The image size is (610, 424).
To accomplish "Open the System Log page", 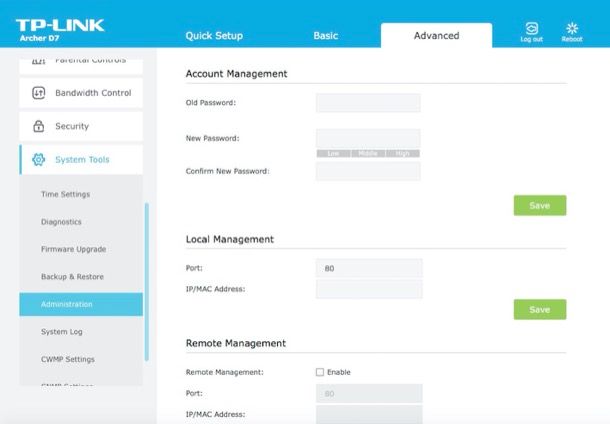I will [x=61, y=332].
